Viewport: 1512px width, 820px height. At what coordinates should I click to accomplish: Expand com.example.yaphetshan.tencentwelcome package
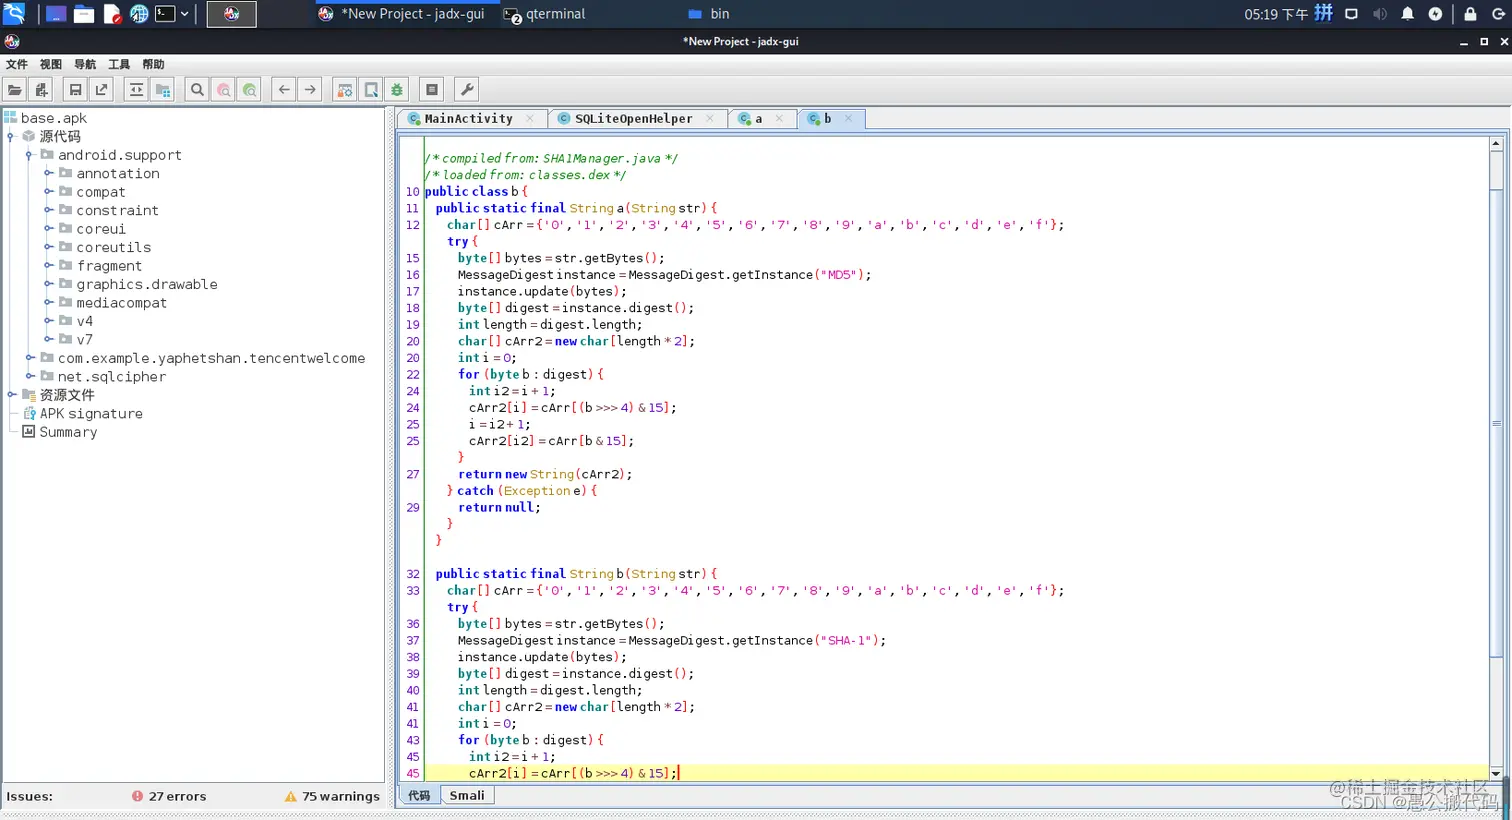pyautogui.click(x=29, y=358)
